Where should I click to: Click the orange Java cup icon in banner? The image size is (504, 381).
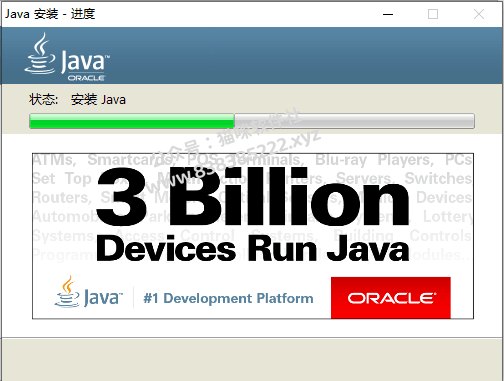point(67,291)
